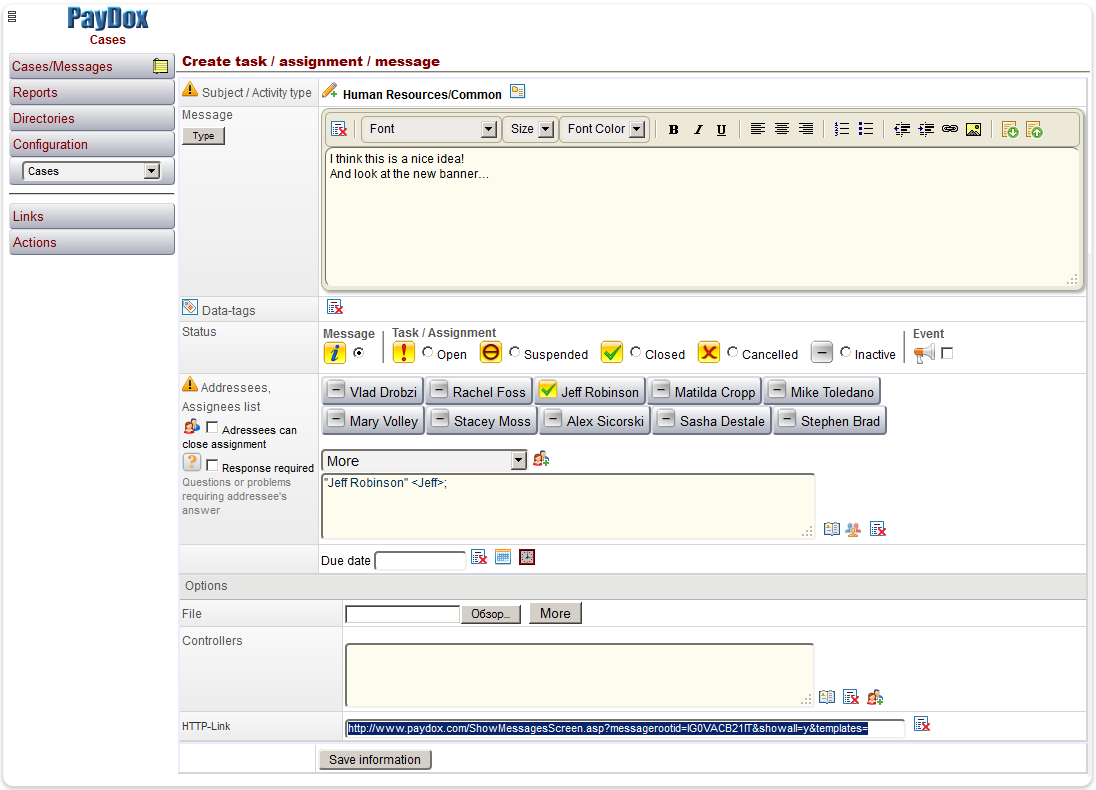Open Actions menu
Image resolution: width=1096 pixels, height=790 pixels.
(92, 242)
